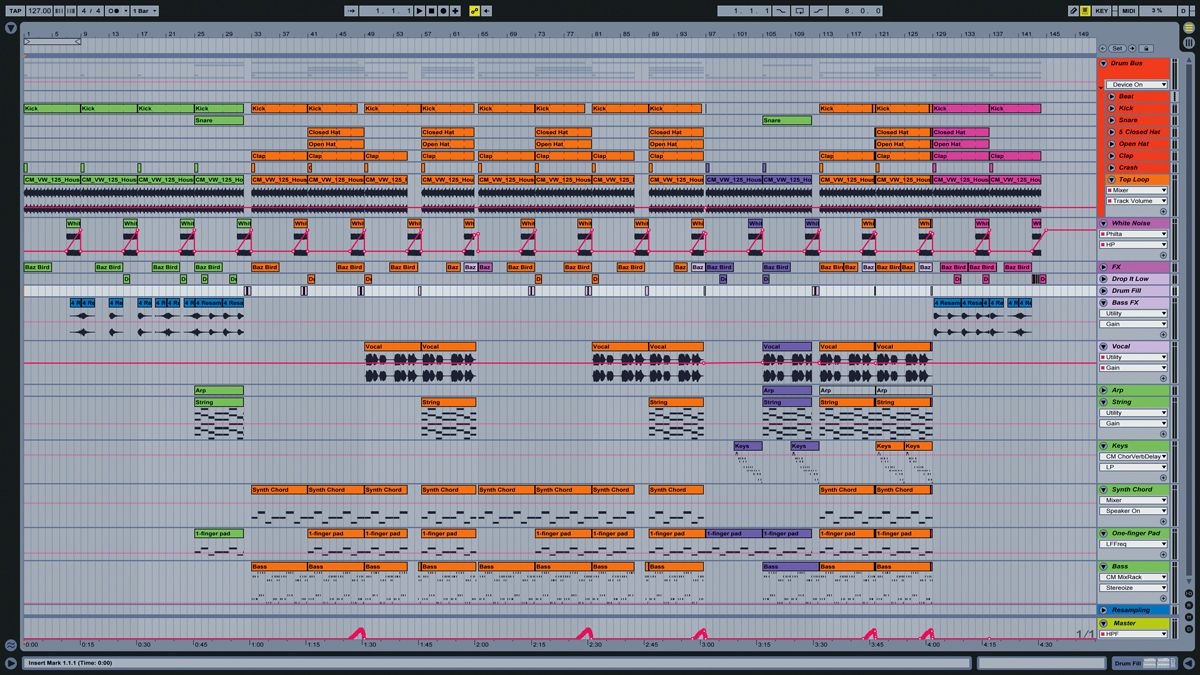Enable MIDI mapping mode

point(1128,9)
